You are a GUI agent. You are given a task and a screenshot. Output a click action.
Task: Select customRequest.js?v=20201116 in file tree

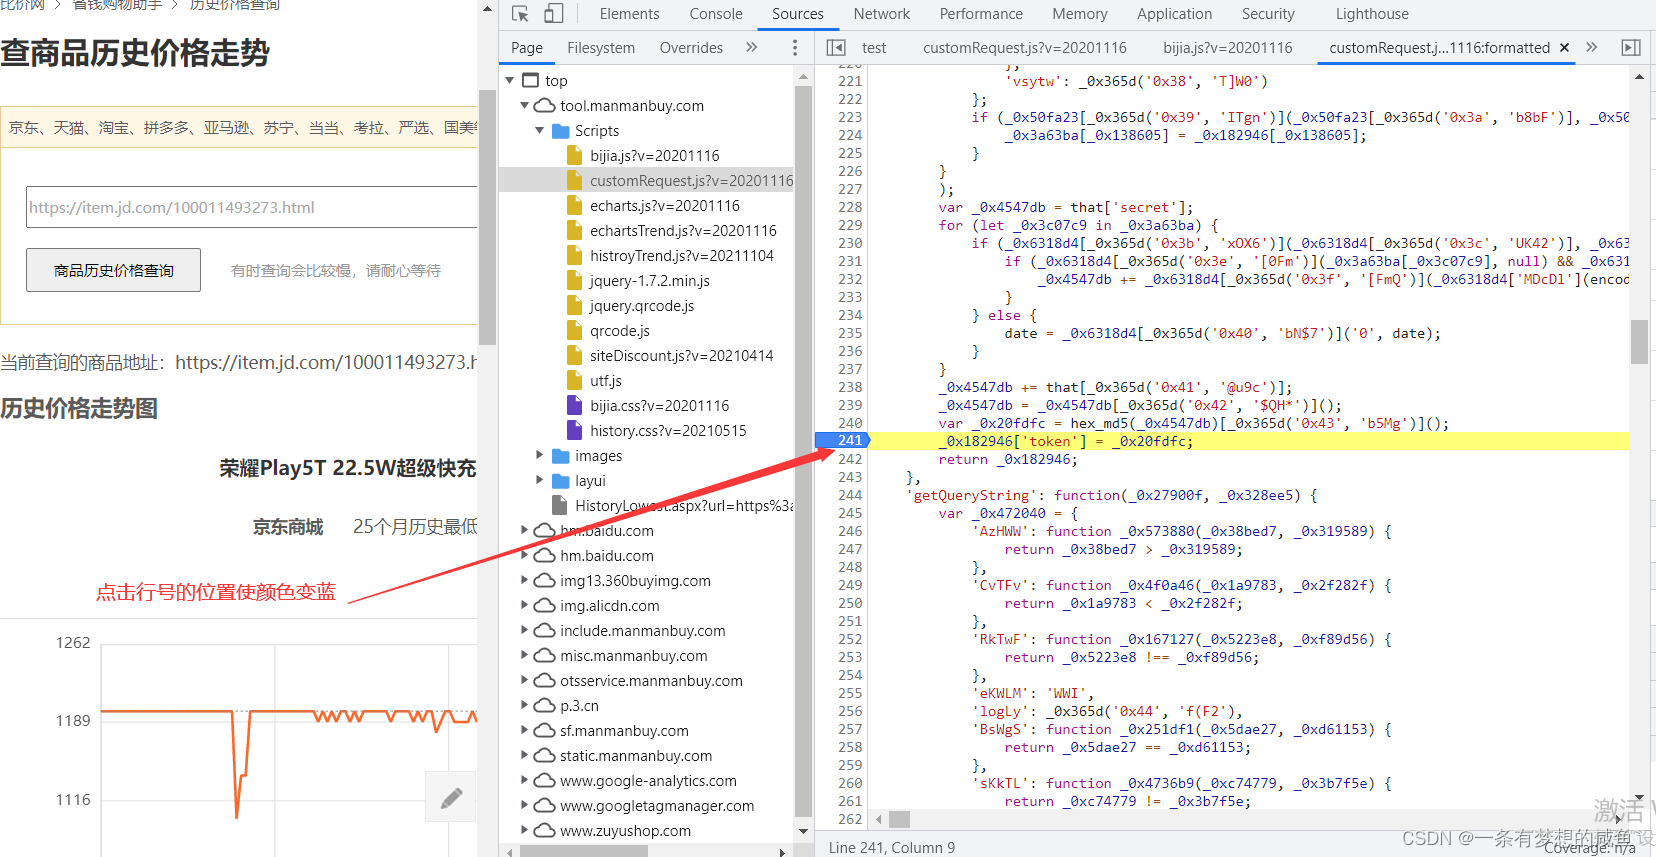[x=691, y=180]
